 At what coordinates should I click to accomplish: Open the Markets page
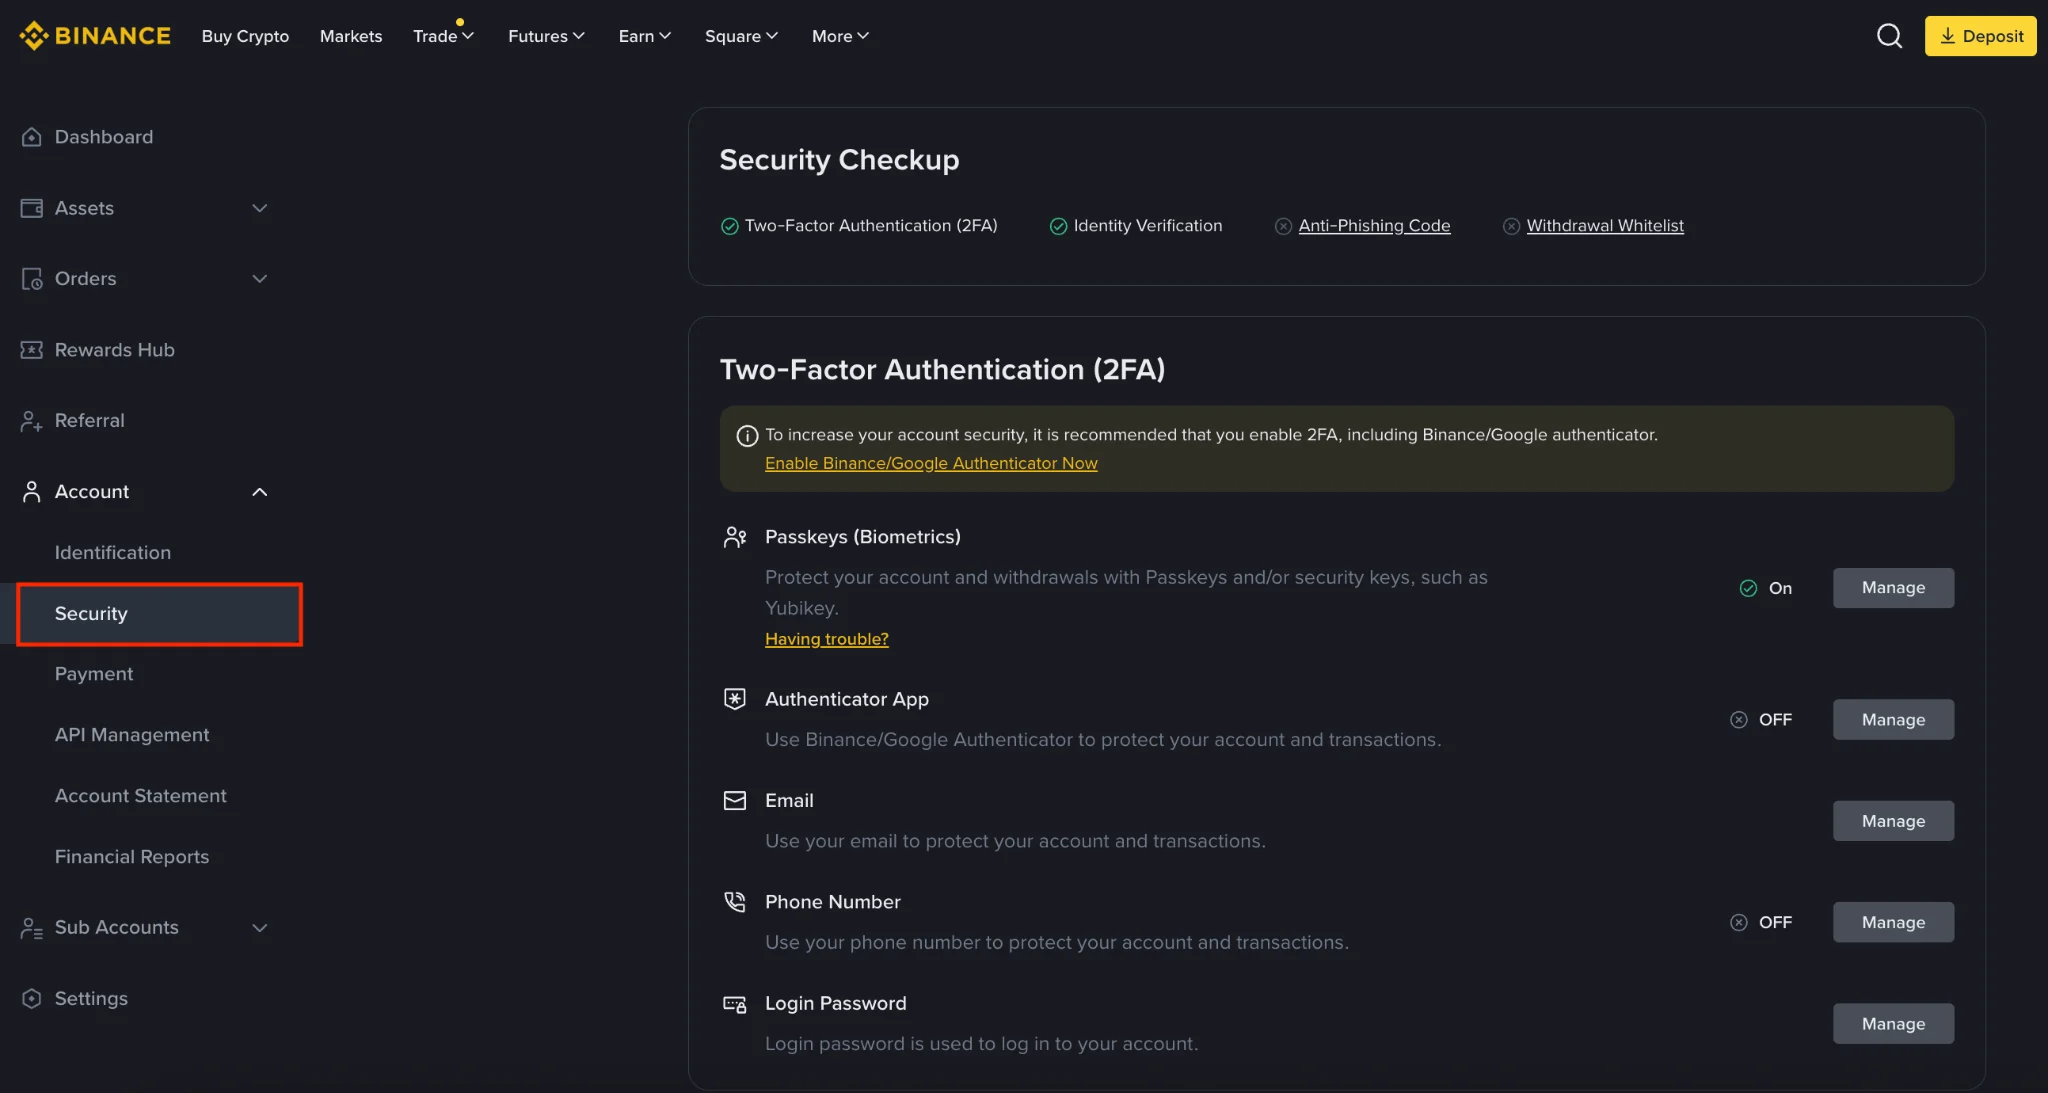pos(351,36)
